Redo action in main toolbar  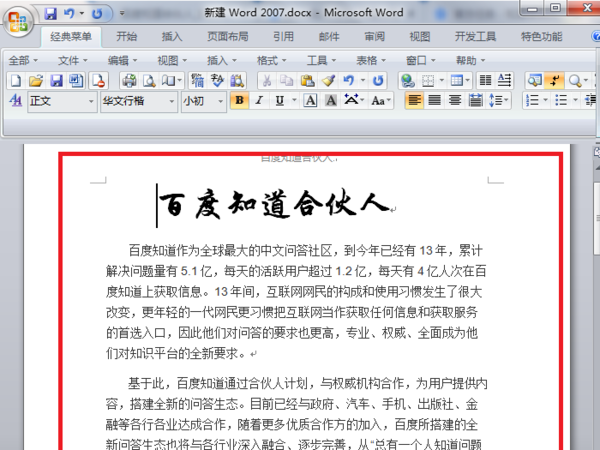(378, 81)
